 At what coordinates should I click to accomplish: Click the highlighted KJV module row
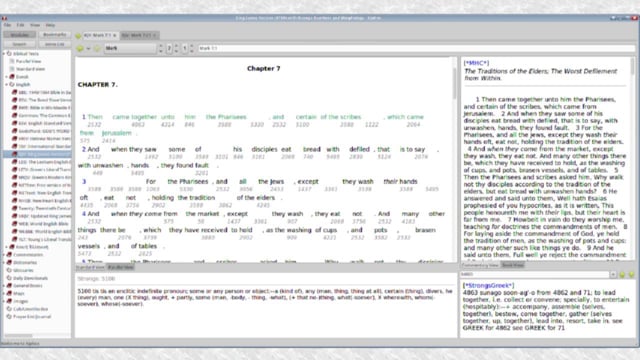tap(37, 154)
